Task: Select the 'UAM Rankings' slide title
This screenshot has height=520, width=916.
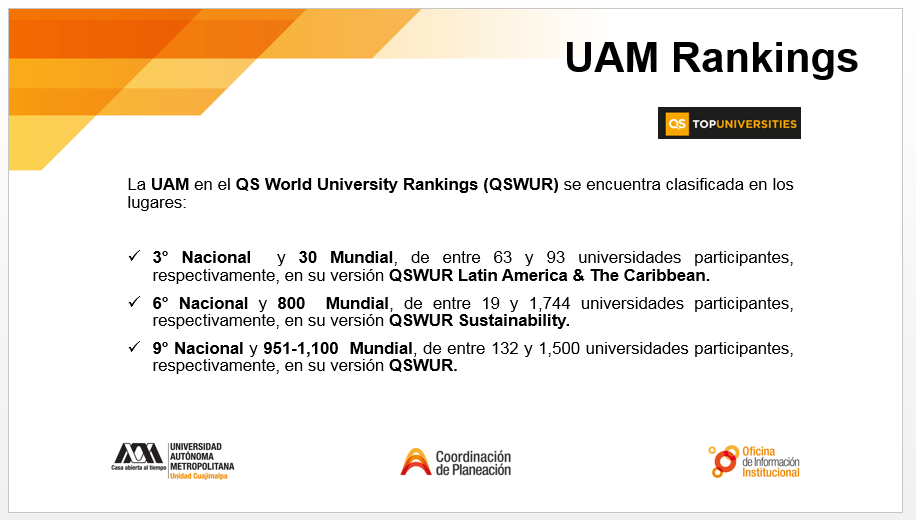Action: click(712, 58)
